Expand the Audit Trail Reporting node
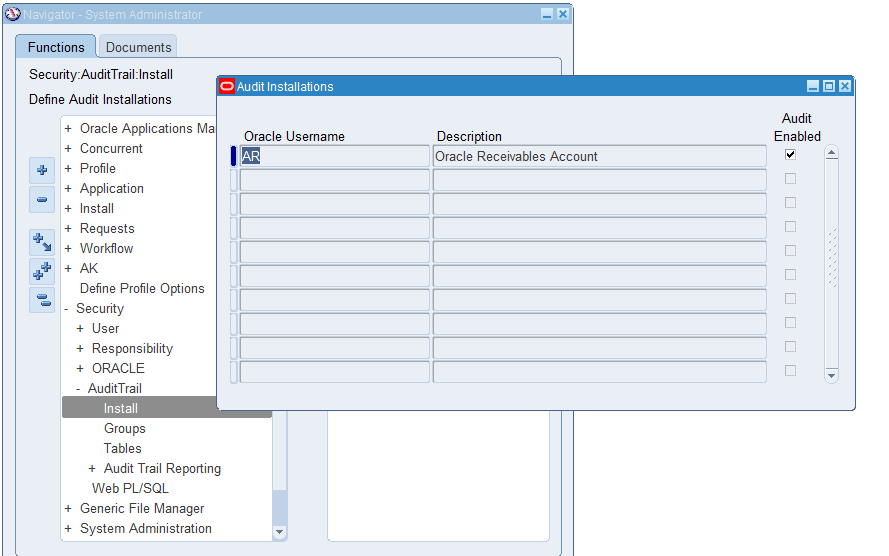This screenshot has width=889, height=556. 92,469
